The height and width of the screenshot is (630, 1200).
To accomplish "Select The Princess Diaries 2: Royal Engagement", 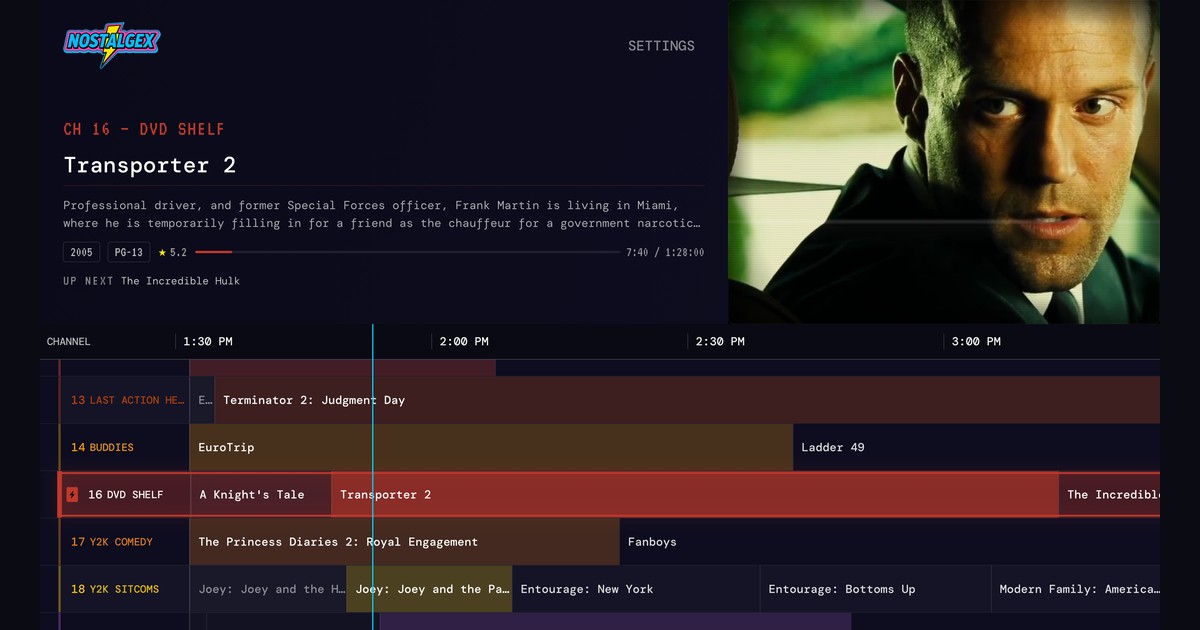I will 404,542.
